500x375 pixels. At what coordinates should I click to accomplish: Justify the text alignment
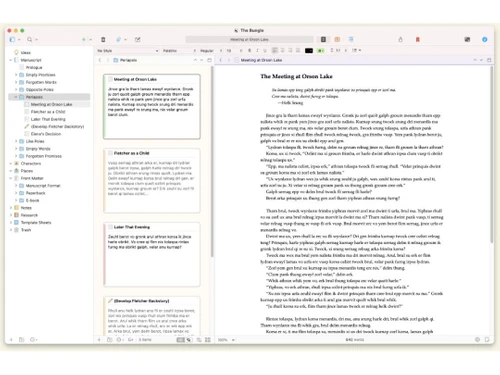[x=298, y=50]
